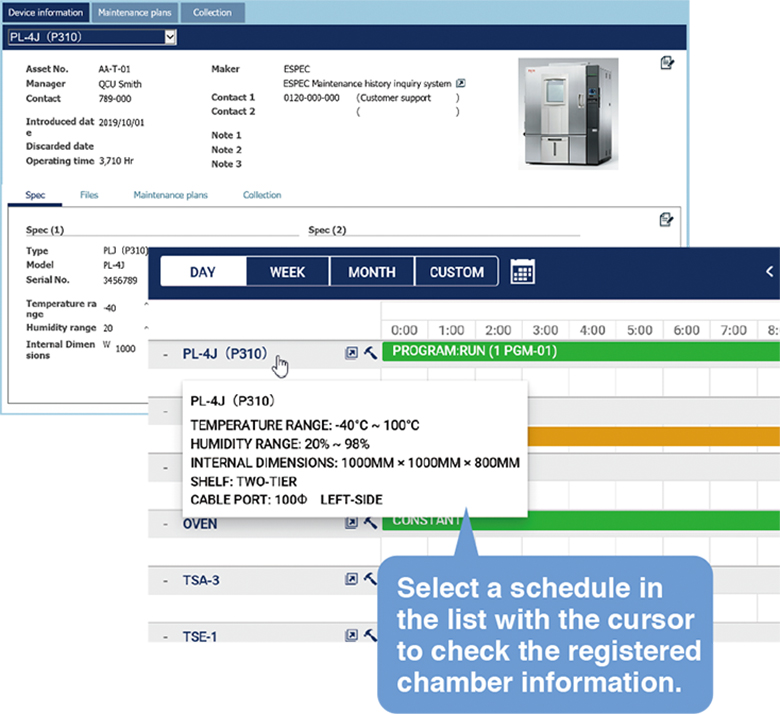Click the 6:00 time column header

(x=686, y=330)
